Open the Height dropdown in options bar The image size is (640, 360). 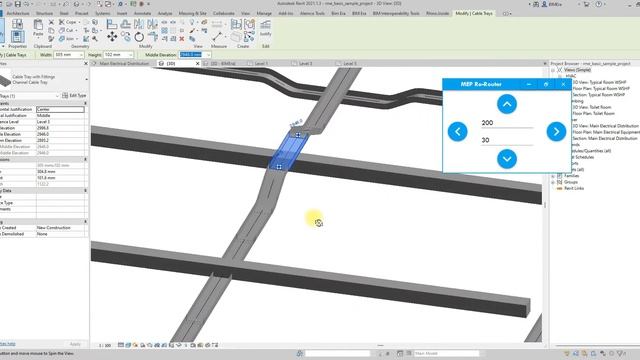tap(131, 55)
